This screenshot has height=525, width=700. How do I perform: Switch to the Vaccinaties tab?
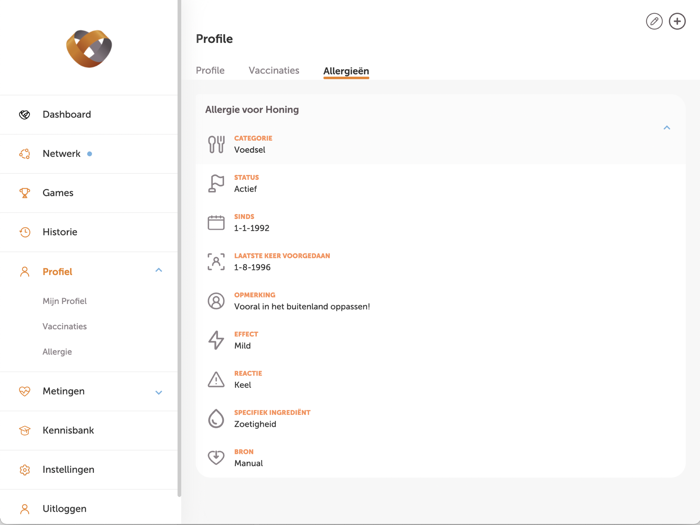click(274, 71)
